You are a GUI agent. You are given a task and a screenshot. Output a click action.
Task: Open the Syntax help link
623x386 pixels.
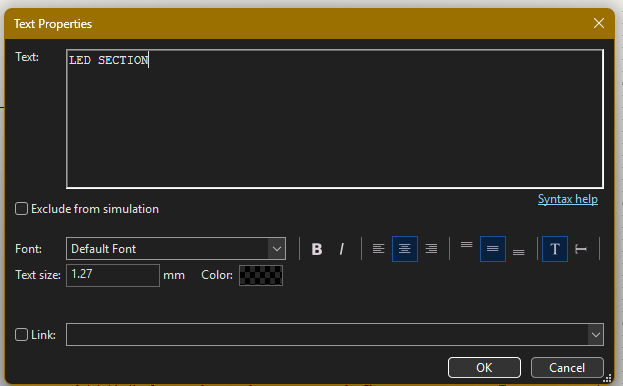[x=567, y=199]
